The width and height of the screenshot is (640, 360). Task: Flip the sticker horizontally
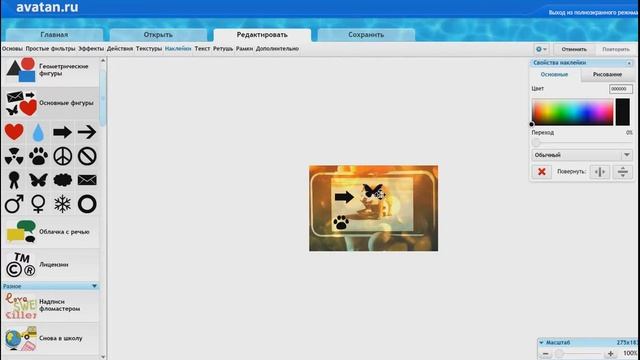pyautogui.click(x=600, y=172)
